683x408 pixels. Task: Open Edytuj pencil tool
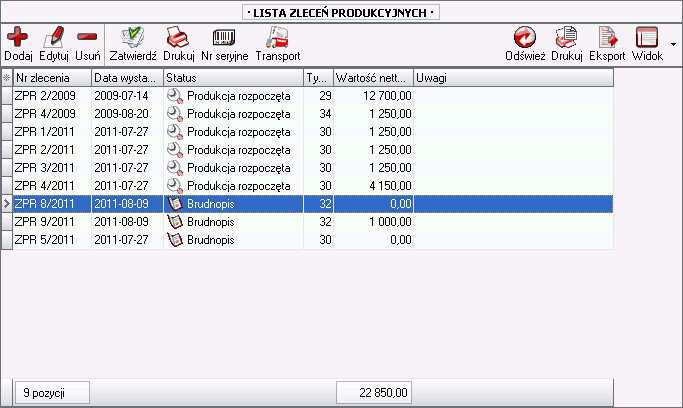[54, 37]
